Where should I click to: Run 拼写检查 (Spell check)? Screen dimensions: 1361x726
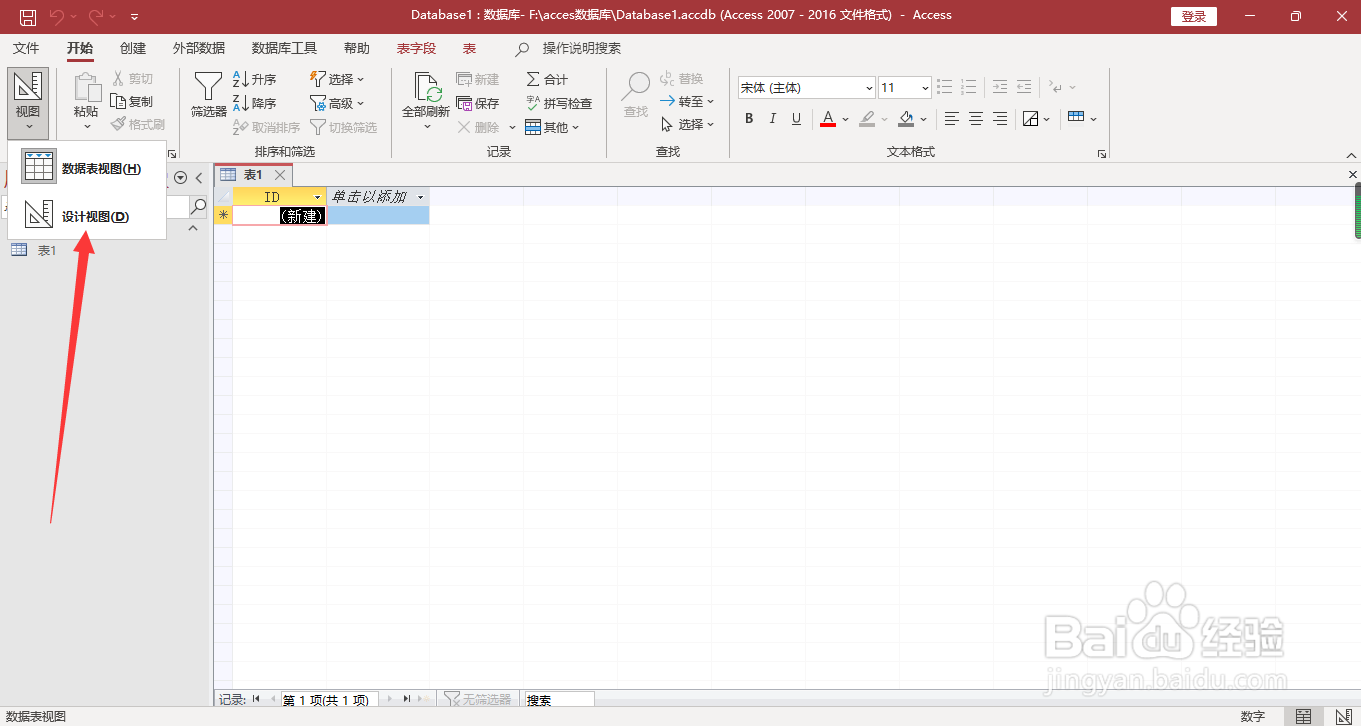coord(559,103)
